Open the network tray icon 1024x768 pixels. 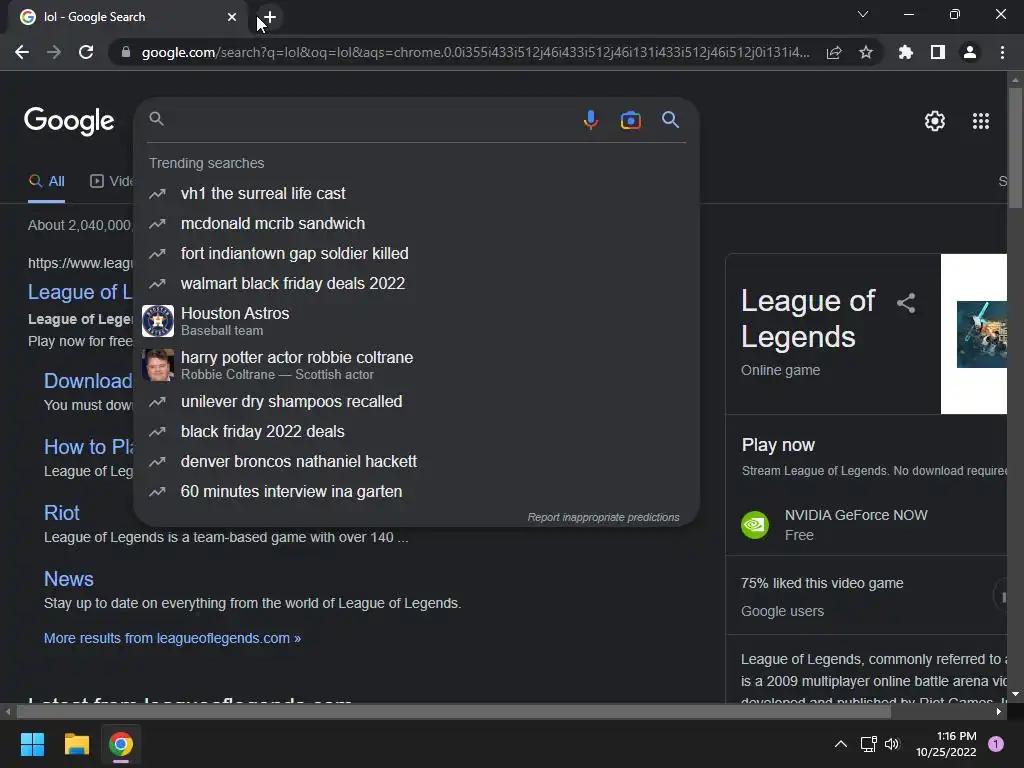point(868,744)
